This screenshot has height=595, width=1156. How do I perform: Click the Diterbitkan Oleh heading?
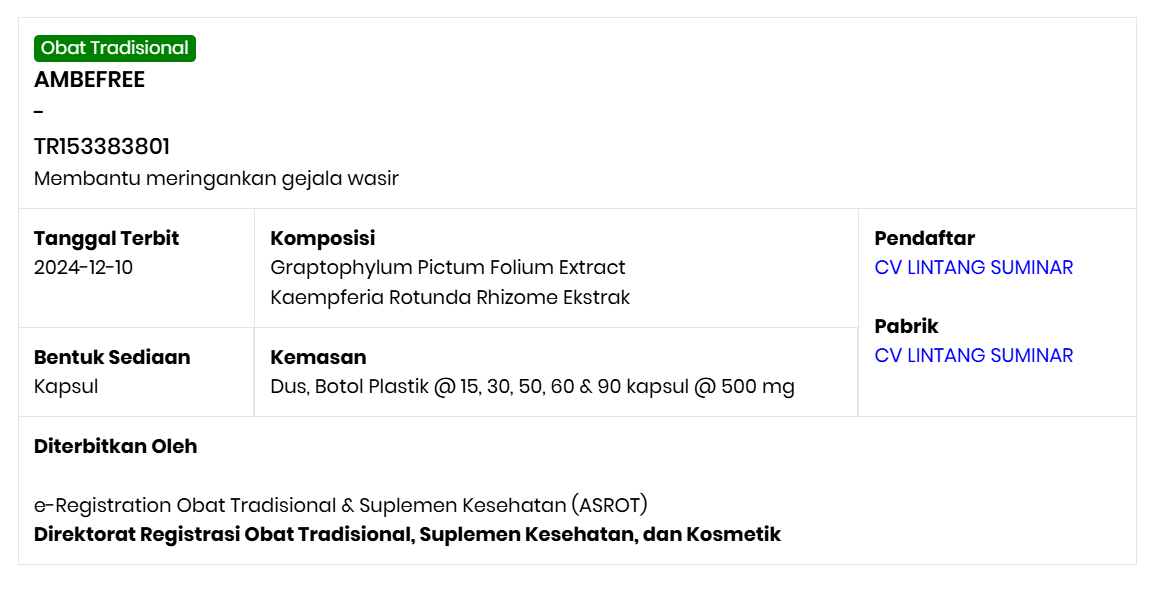pos(115,446)
